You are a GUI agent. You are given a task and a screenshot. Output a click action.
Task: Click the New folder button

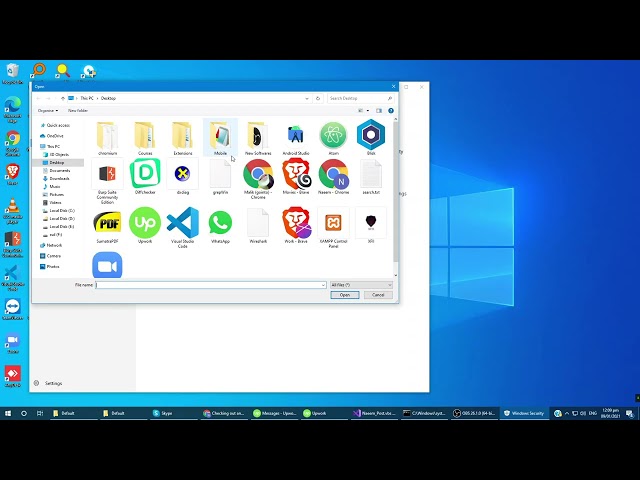(78, 111)
